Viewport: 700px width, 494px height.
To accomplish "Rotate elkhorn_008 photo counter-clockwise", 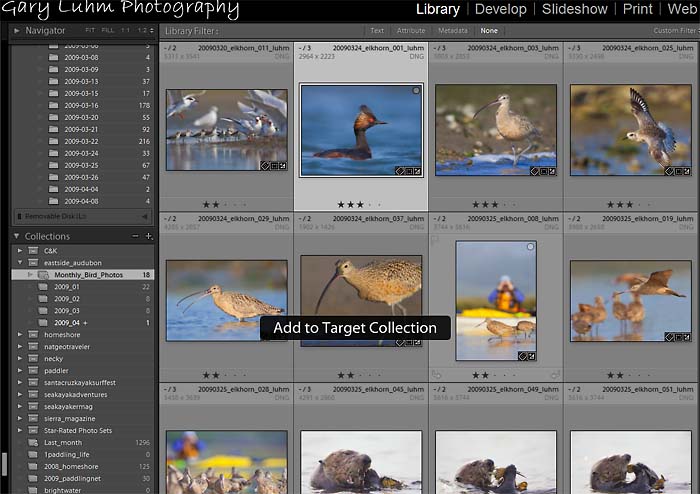I will (x=437, y=375).
